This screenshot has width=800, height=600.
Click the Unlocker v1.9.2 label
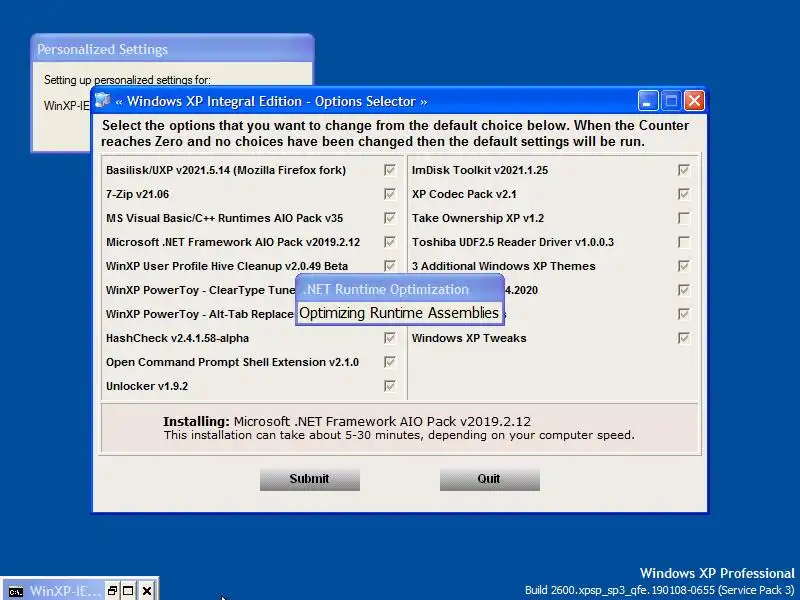(147, 386)
